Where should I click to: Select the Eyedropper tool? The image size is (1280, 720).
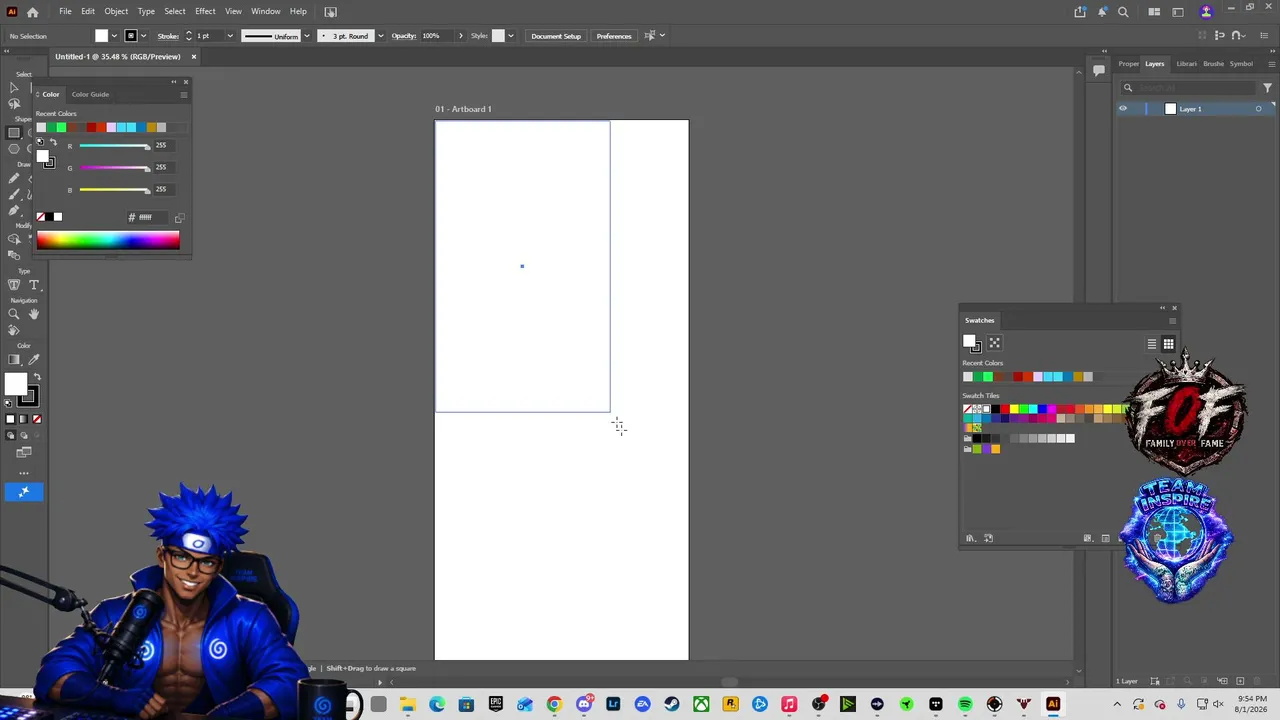coord(33,360)
